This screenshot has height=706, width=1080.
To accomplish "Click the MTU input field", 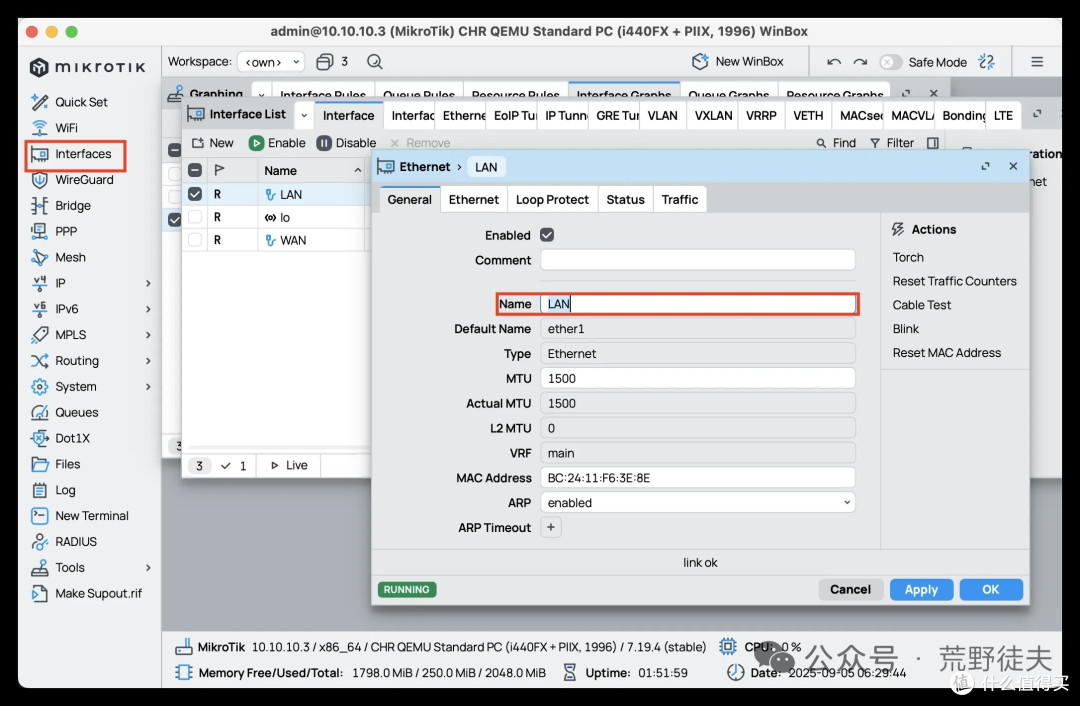I will click(x=698, y=378).
